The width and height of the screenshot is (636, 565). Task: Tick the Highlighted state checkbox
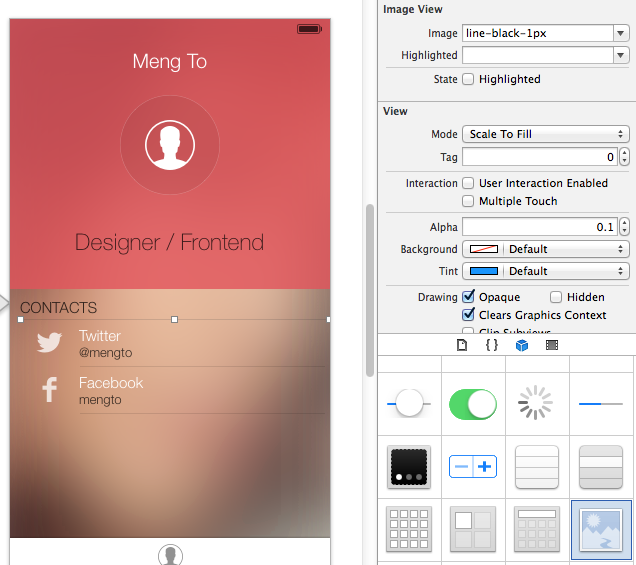468,79
